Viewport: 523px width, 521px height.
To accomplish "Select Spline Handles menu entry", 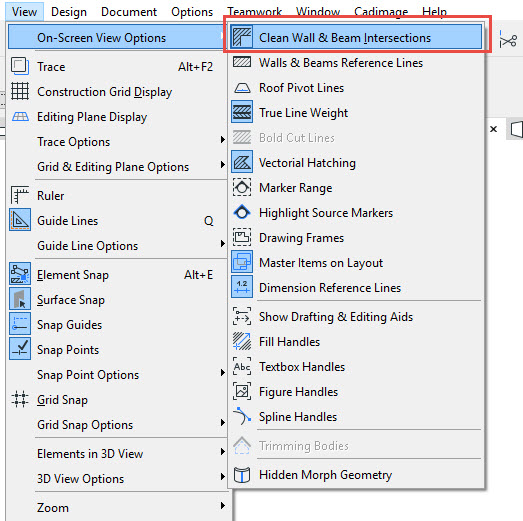I will coord(356,417).
